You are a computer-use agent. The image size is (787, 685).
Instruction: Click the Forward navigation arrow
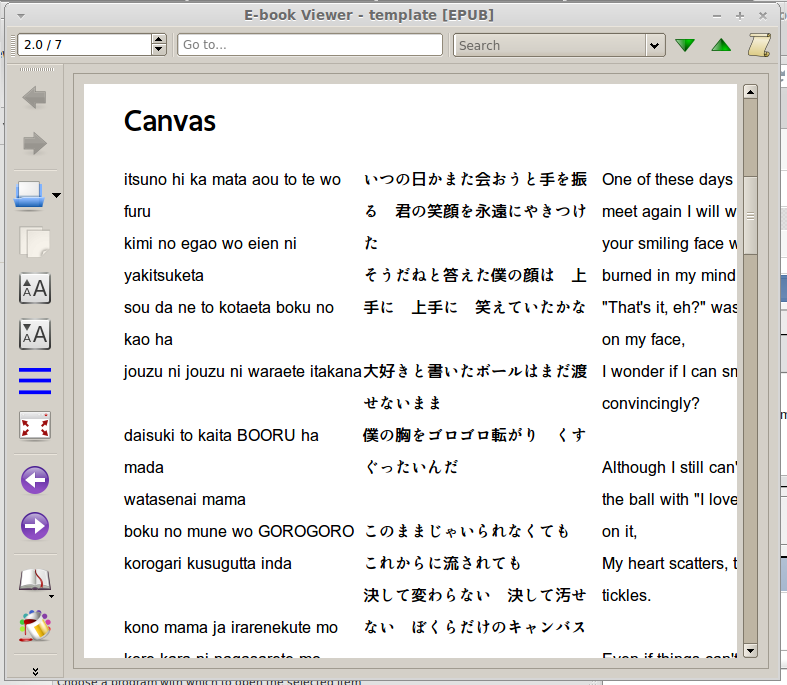pos(35,144)
